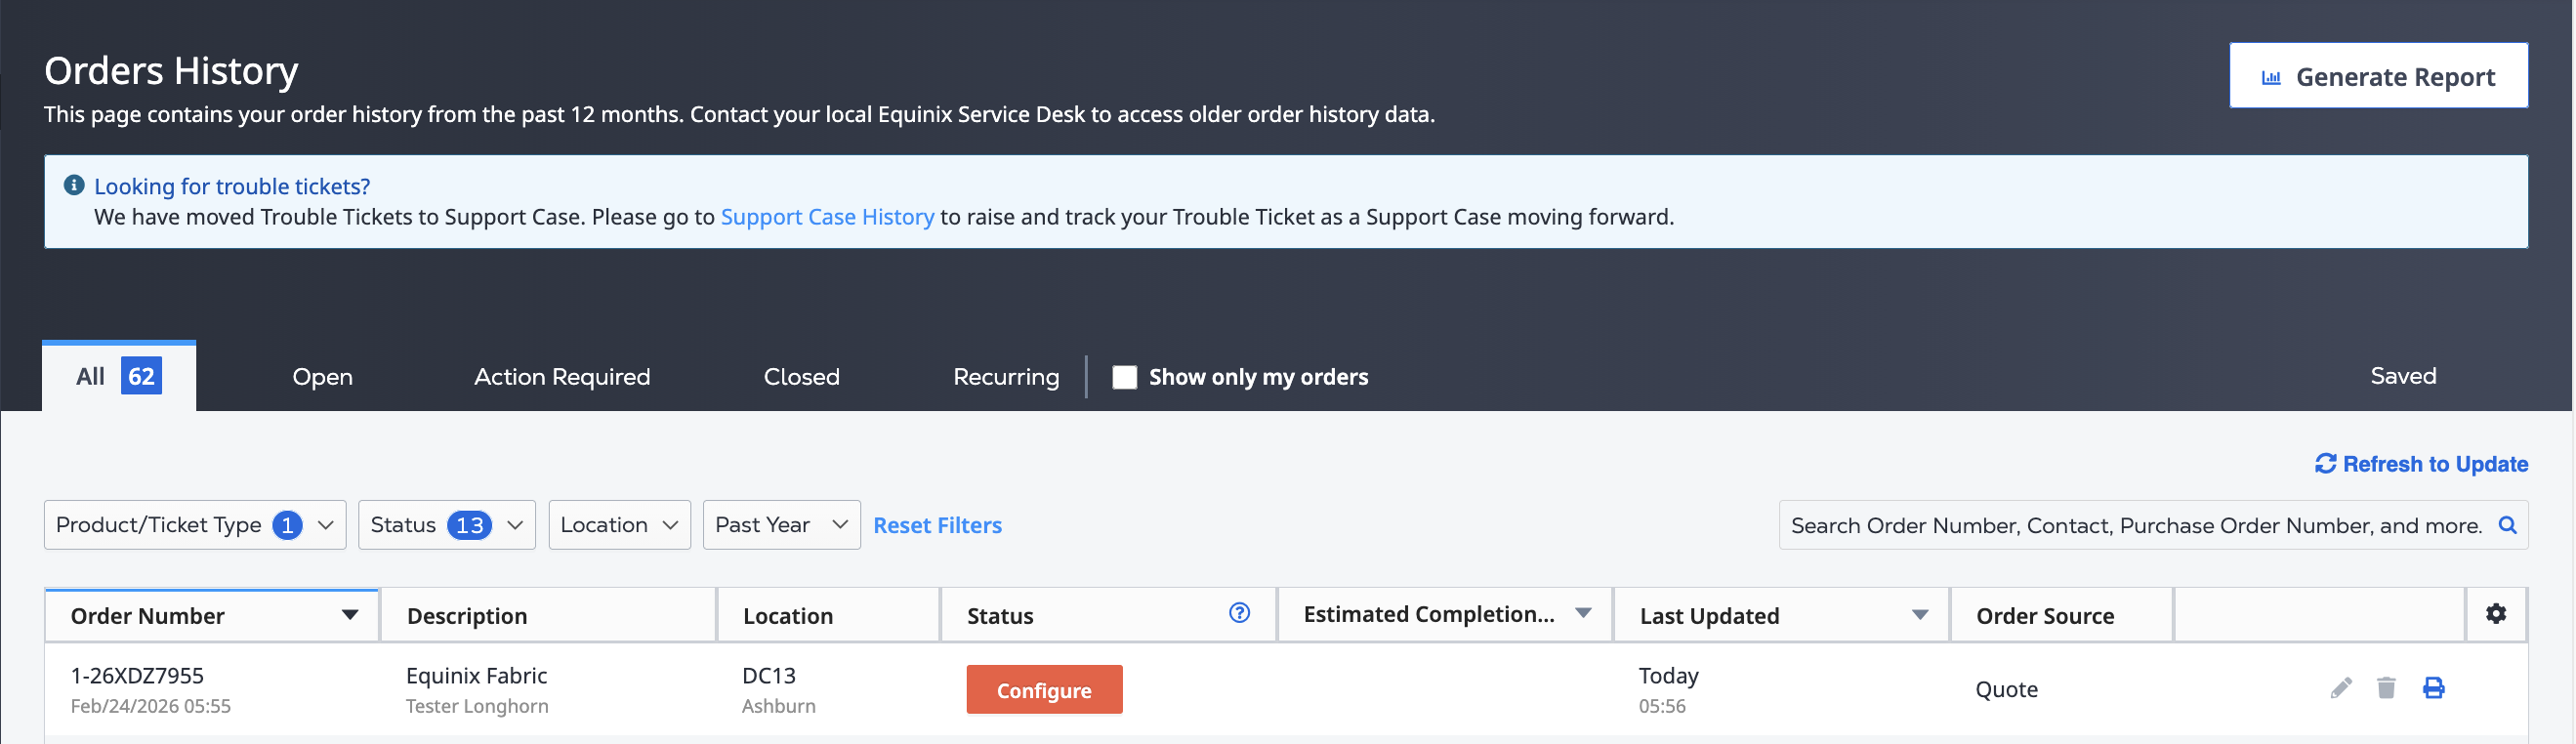Click the print icon for the order
Screen dimensions: 2576x744
tap(2433, 688)
